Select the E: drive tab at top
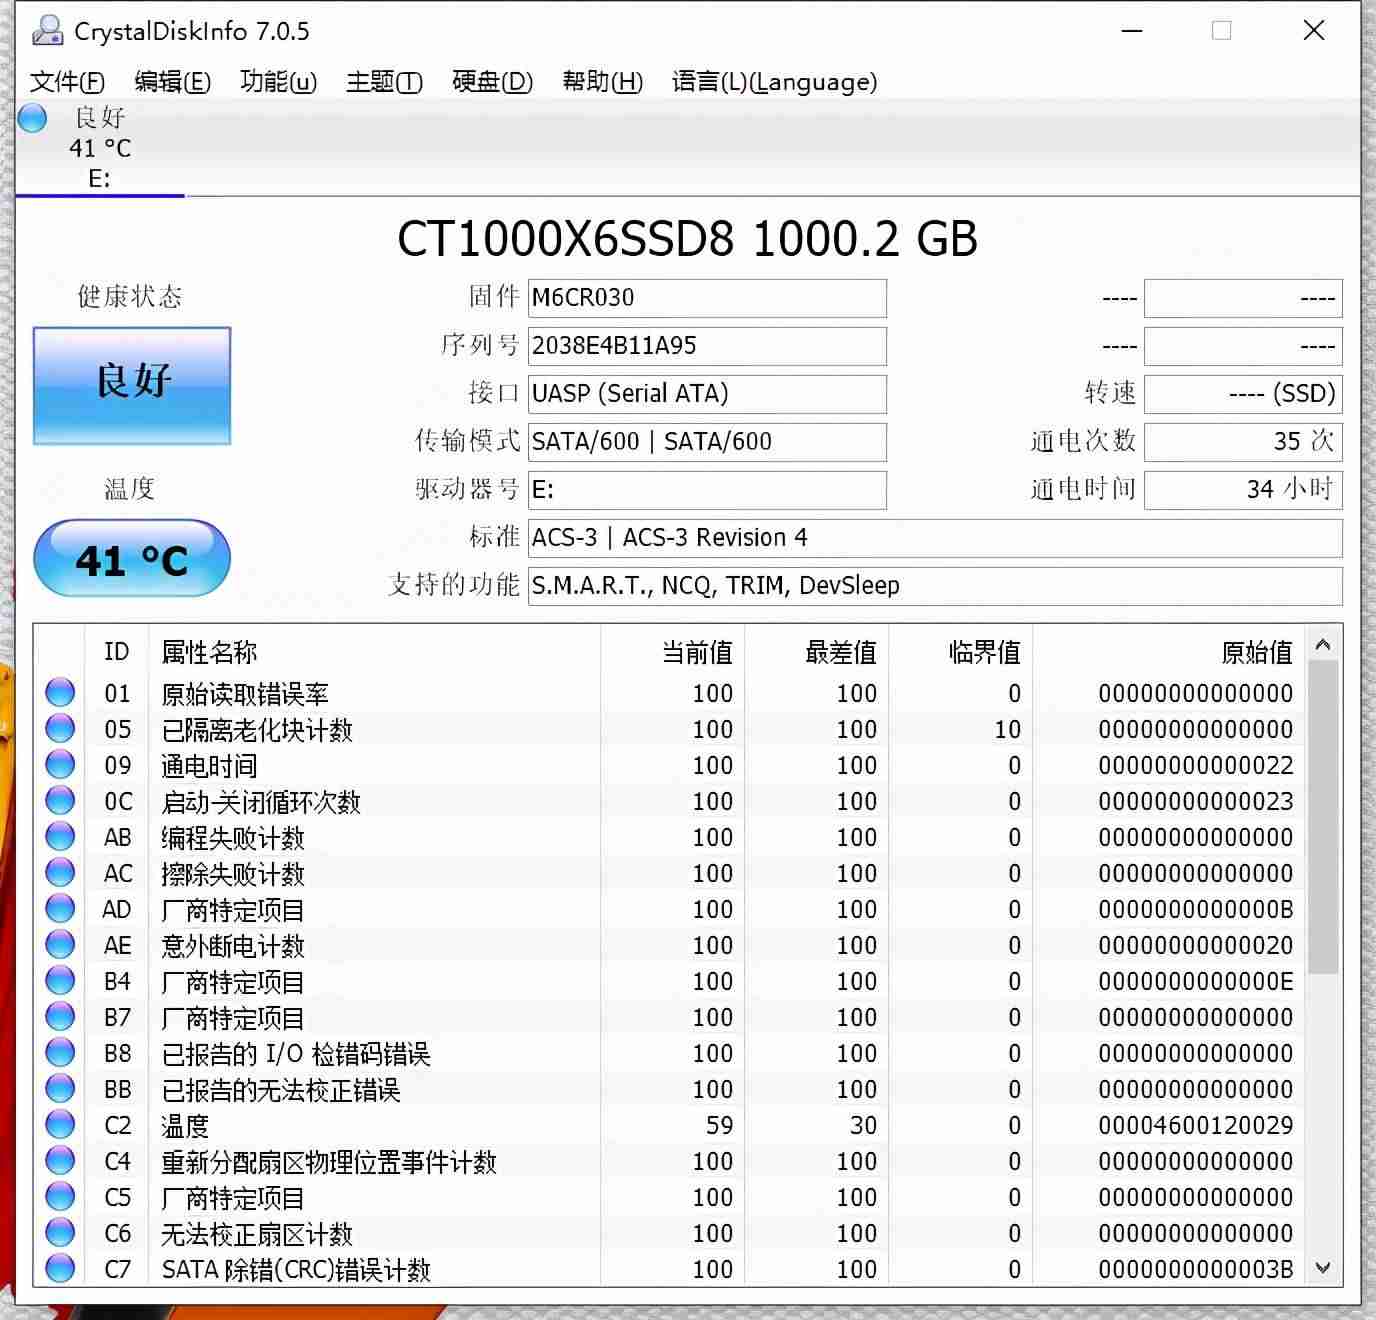Viewport: 1376px width, 1320px height. pos(100,148)
